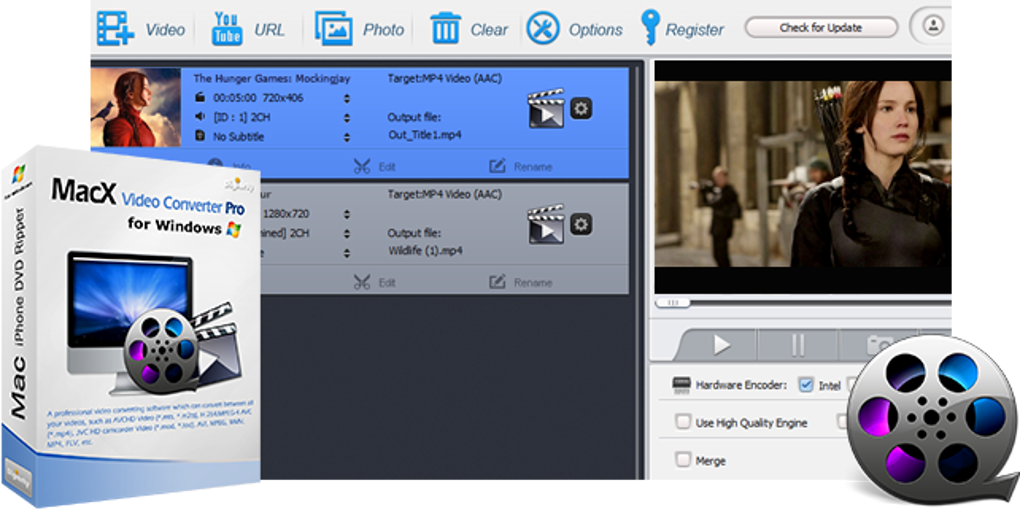
Task: Open Options from the toolbar
Action: coord(595,30)
